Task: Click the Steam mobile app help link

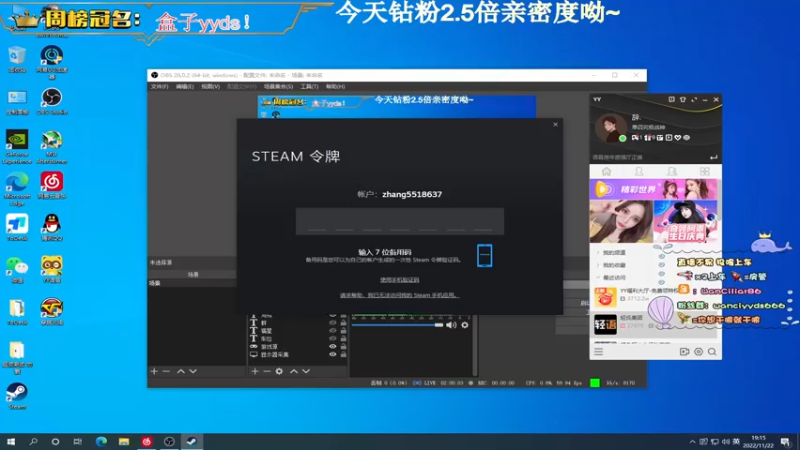Action: coord(399,295)
